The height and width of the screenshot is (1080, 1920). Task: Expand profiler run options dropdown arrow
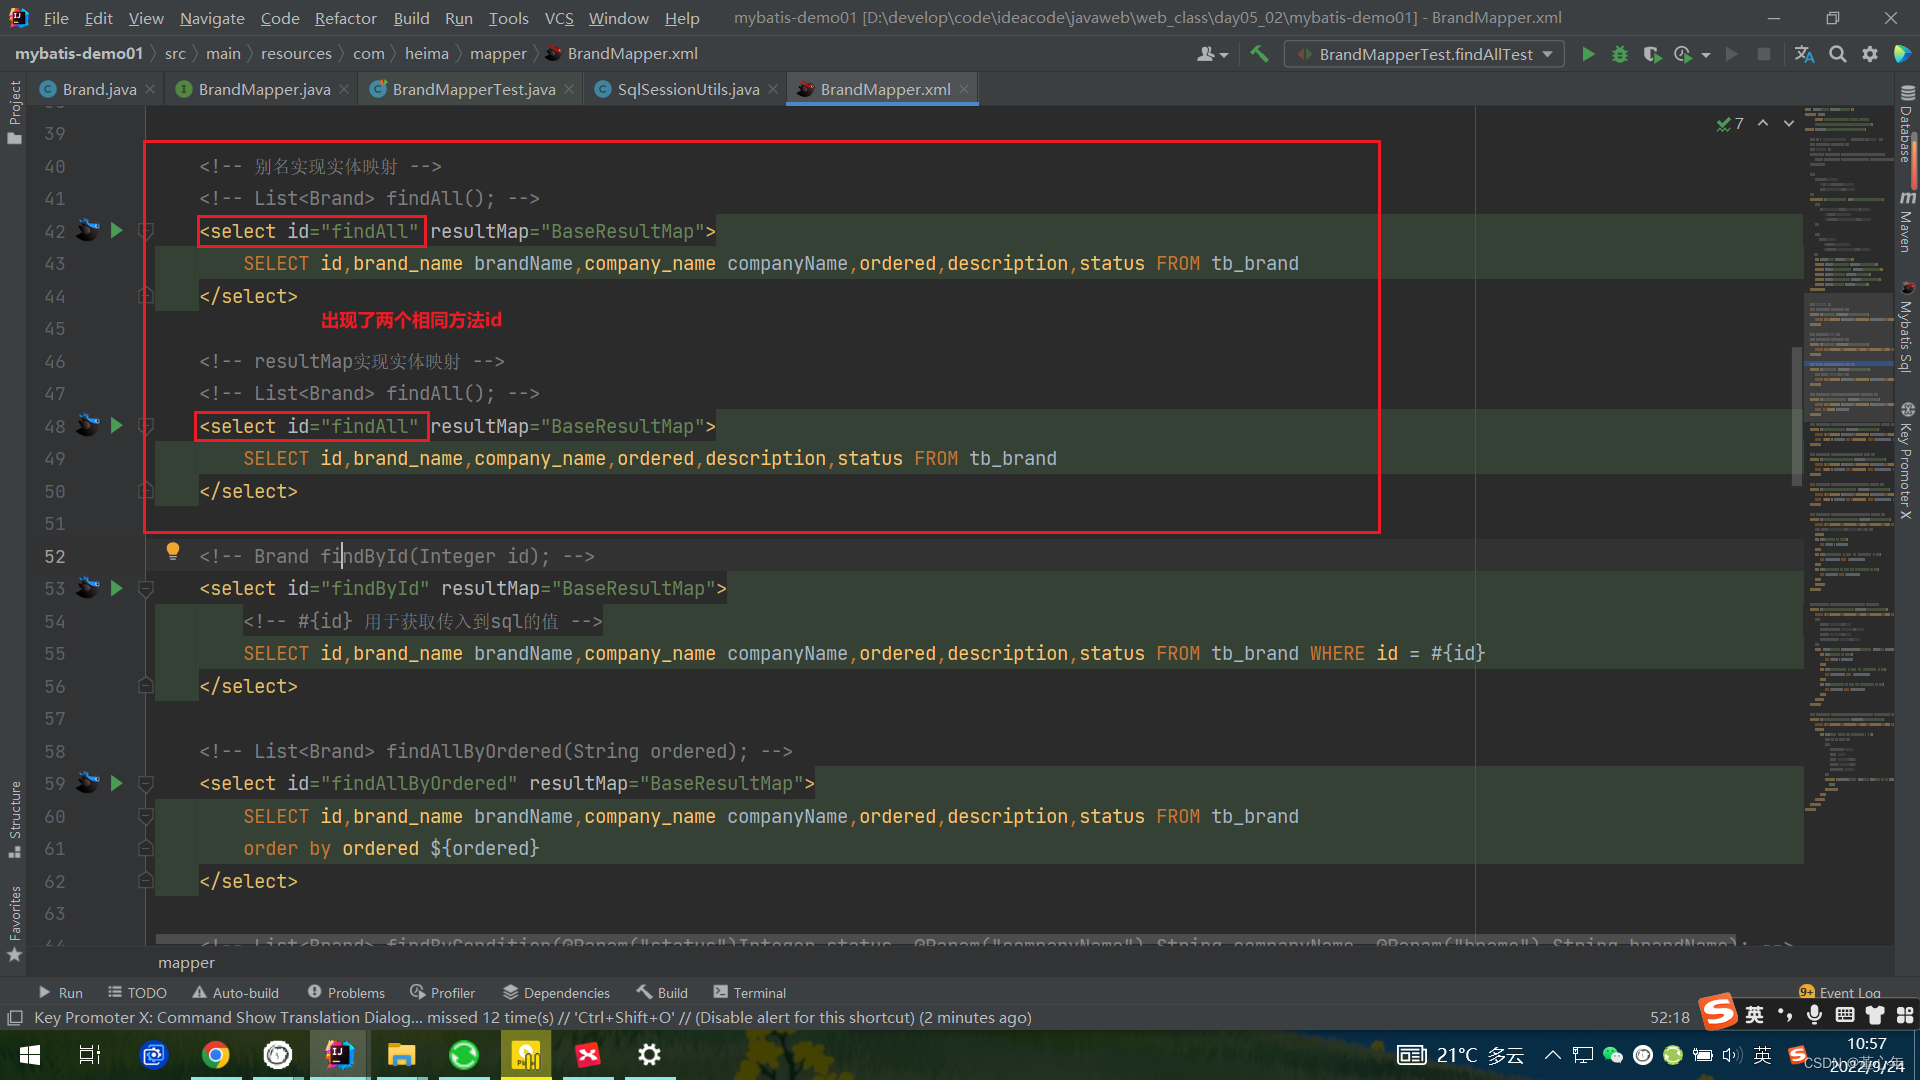(1706, 54)
